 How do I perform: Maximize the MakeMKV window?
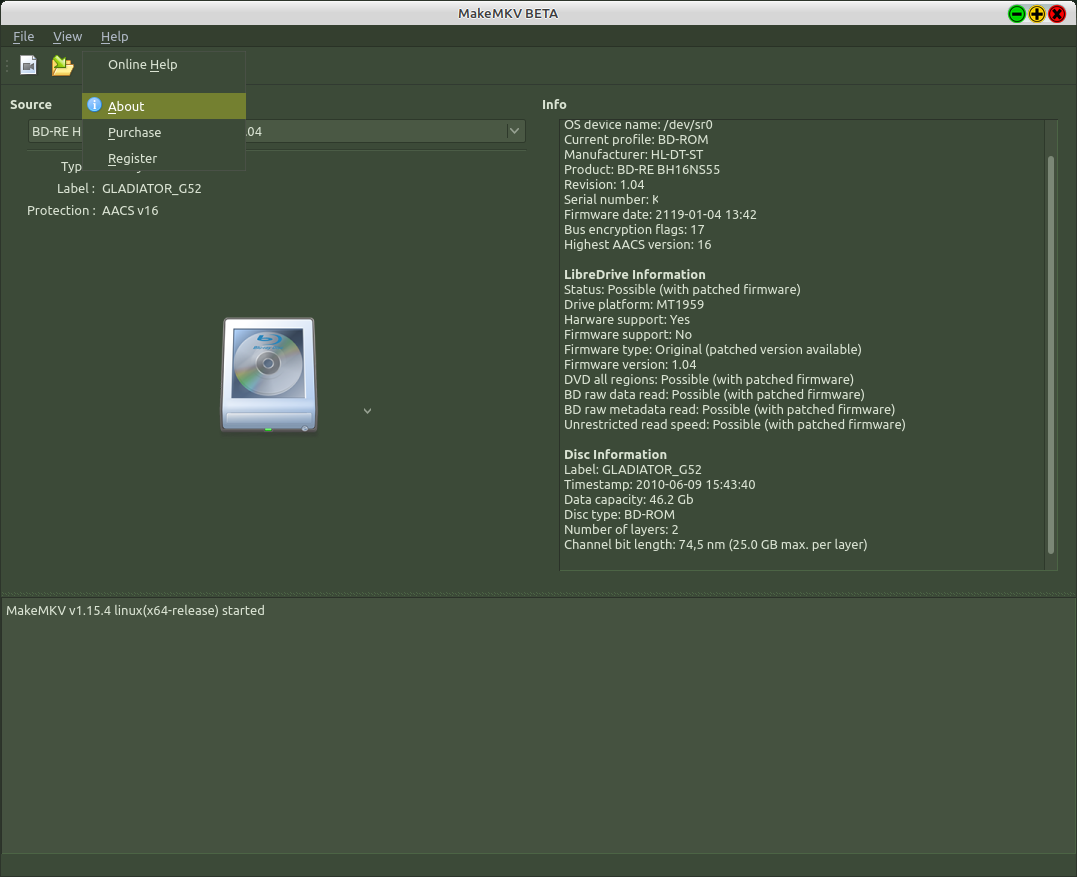click(1036, 14)
